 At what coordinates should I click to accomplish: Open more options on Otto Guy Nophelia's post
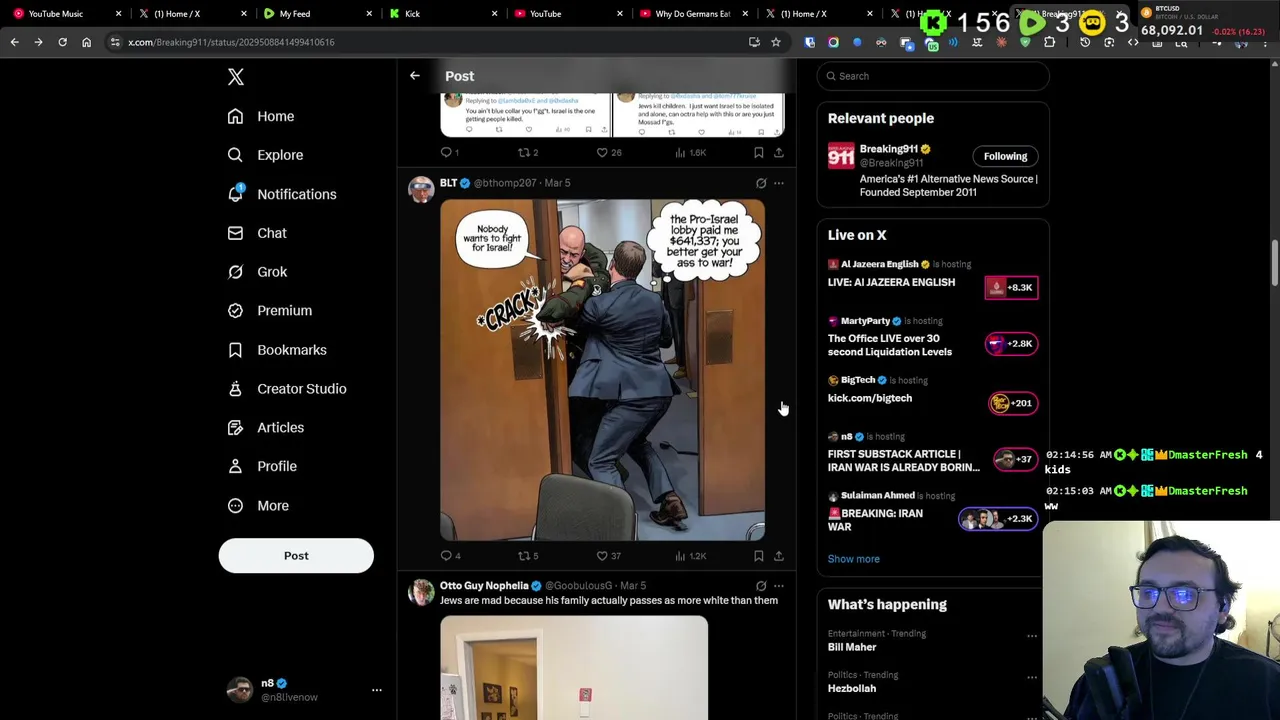779,586
